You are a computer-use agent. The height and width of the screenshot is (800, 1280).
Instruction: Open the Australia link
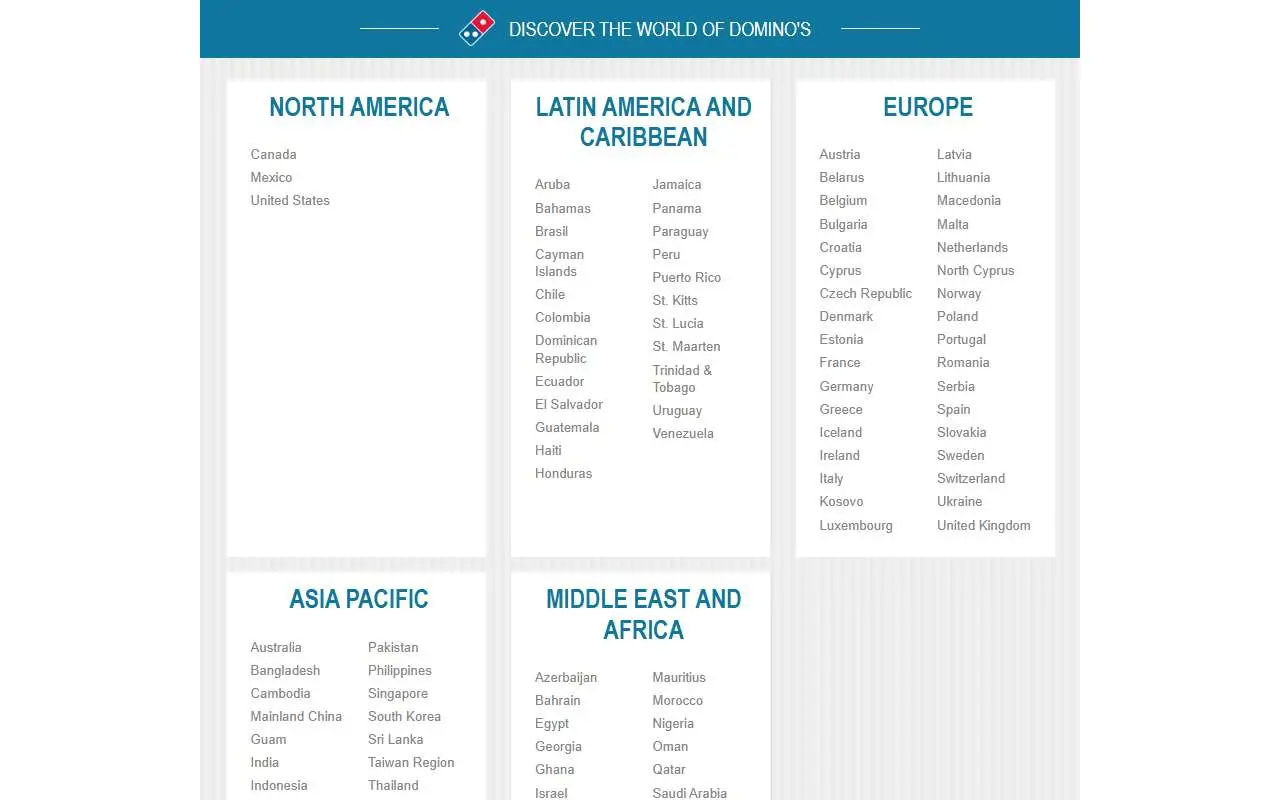tap(276, 647)
